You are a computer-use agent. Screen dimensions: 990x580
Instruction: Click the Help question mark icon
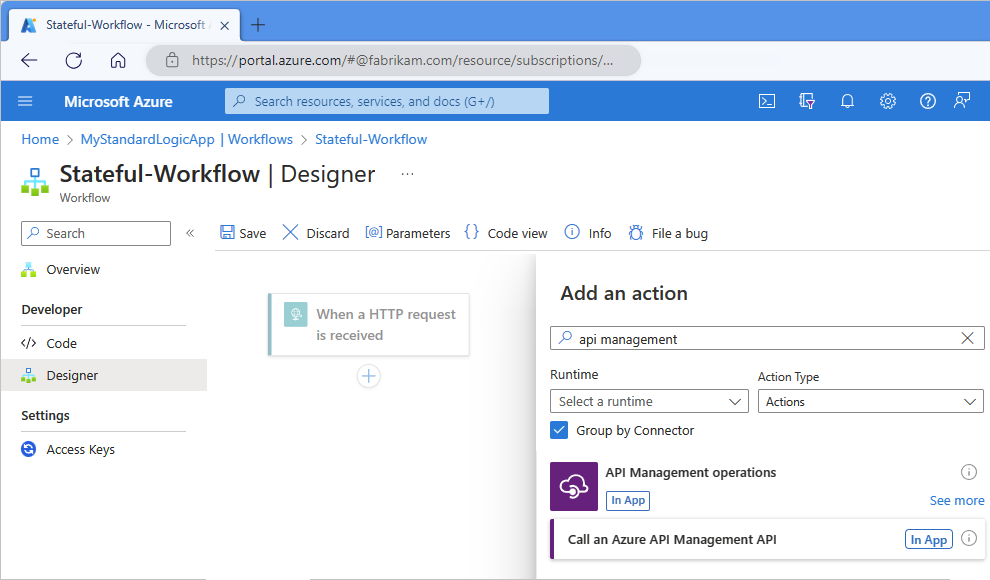pos(928,101)
